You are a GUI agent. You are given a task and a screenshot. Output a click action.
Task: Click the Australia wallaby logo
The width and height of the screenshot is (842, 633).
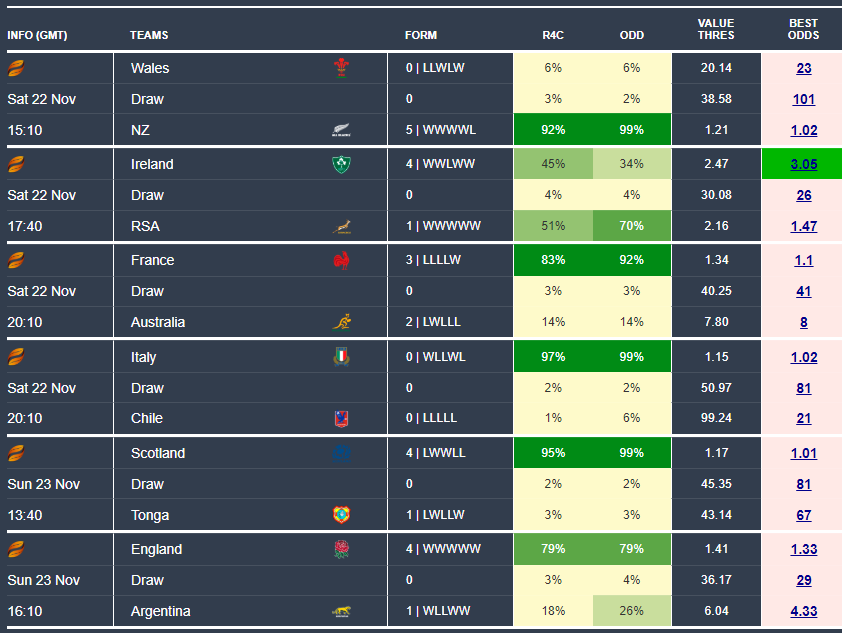pyautogui.click(x=342, y=322)
